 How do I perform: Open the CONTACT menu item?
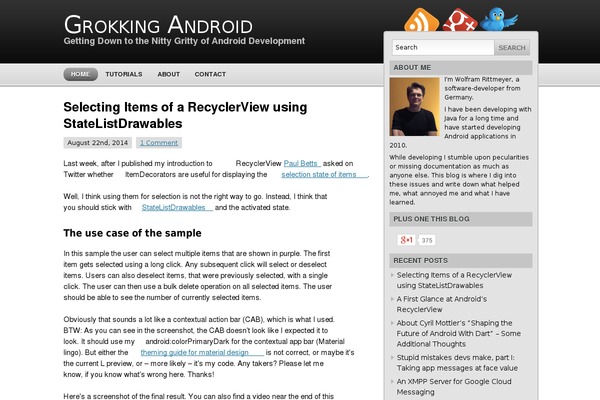tap(210, 74)
